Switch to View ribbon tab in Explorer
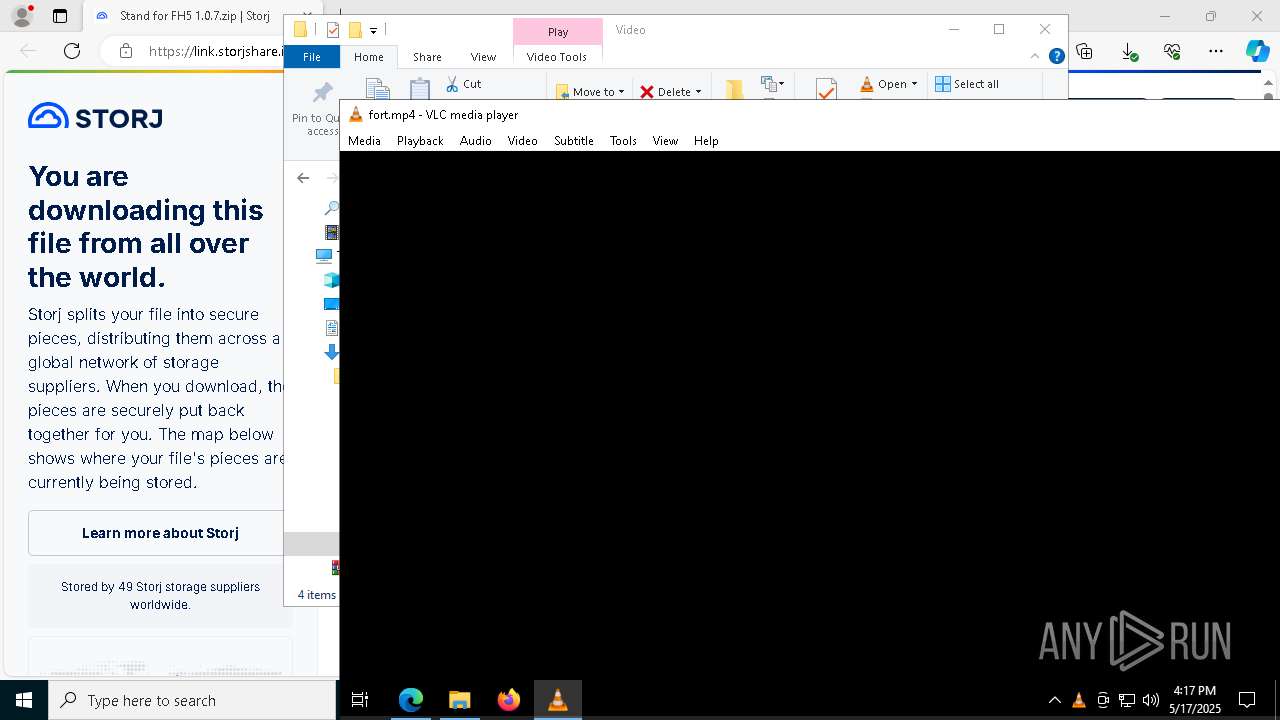 click(483, 57)
